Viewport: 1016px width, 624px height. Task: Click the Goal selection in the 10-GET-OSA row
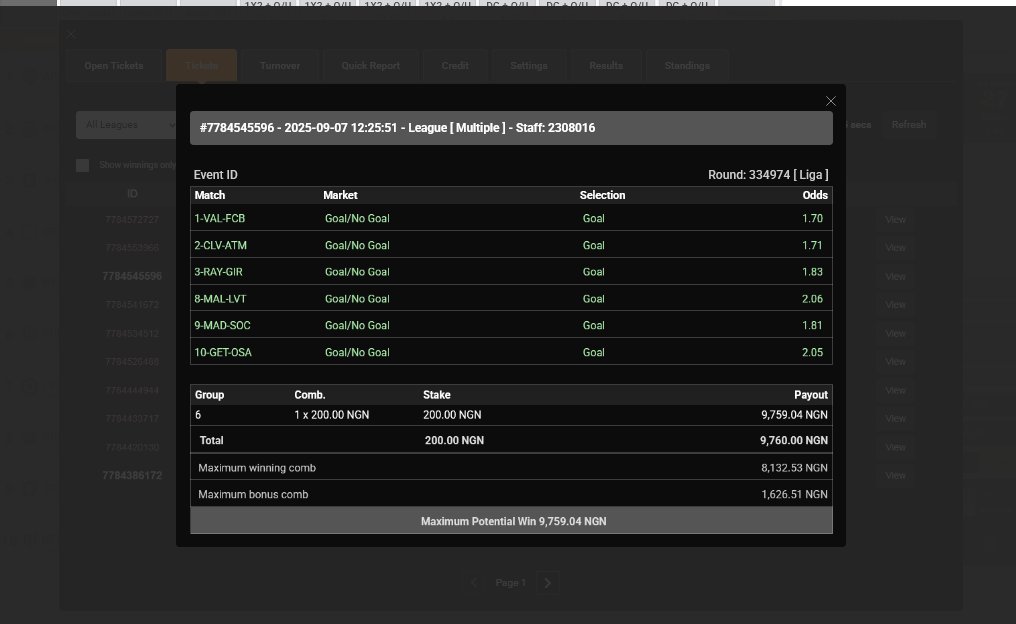point(594,352)
